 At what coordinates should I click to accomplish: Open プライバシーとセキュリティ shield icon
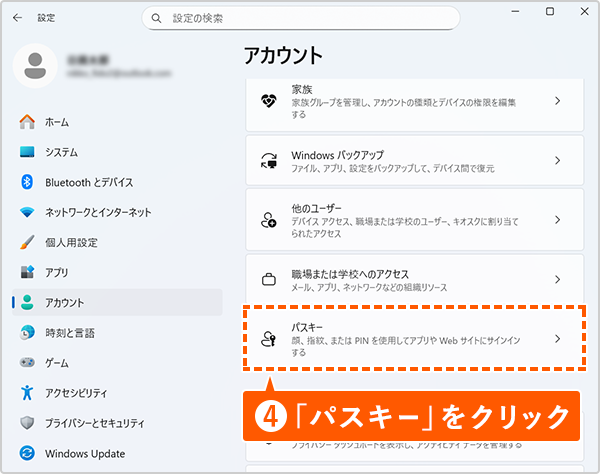click(28, 422)
